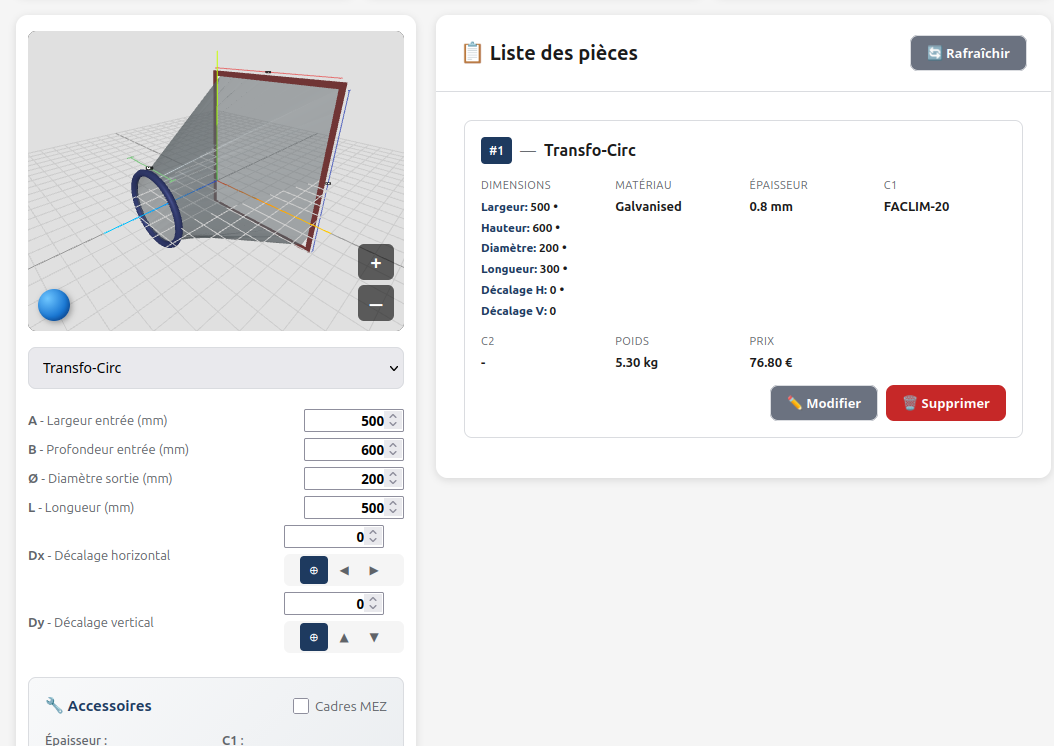Delete piece #1 with Supprimer
This screenshot has width=1054, height=746.
946,403
